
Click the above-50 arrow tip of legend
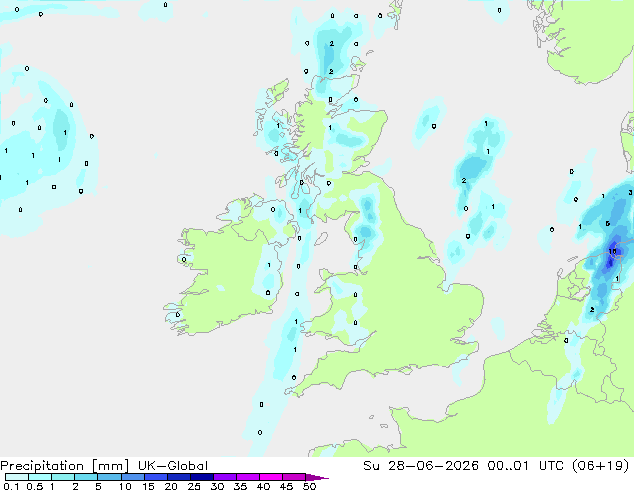click(317, 477)
